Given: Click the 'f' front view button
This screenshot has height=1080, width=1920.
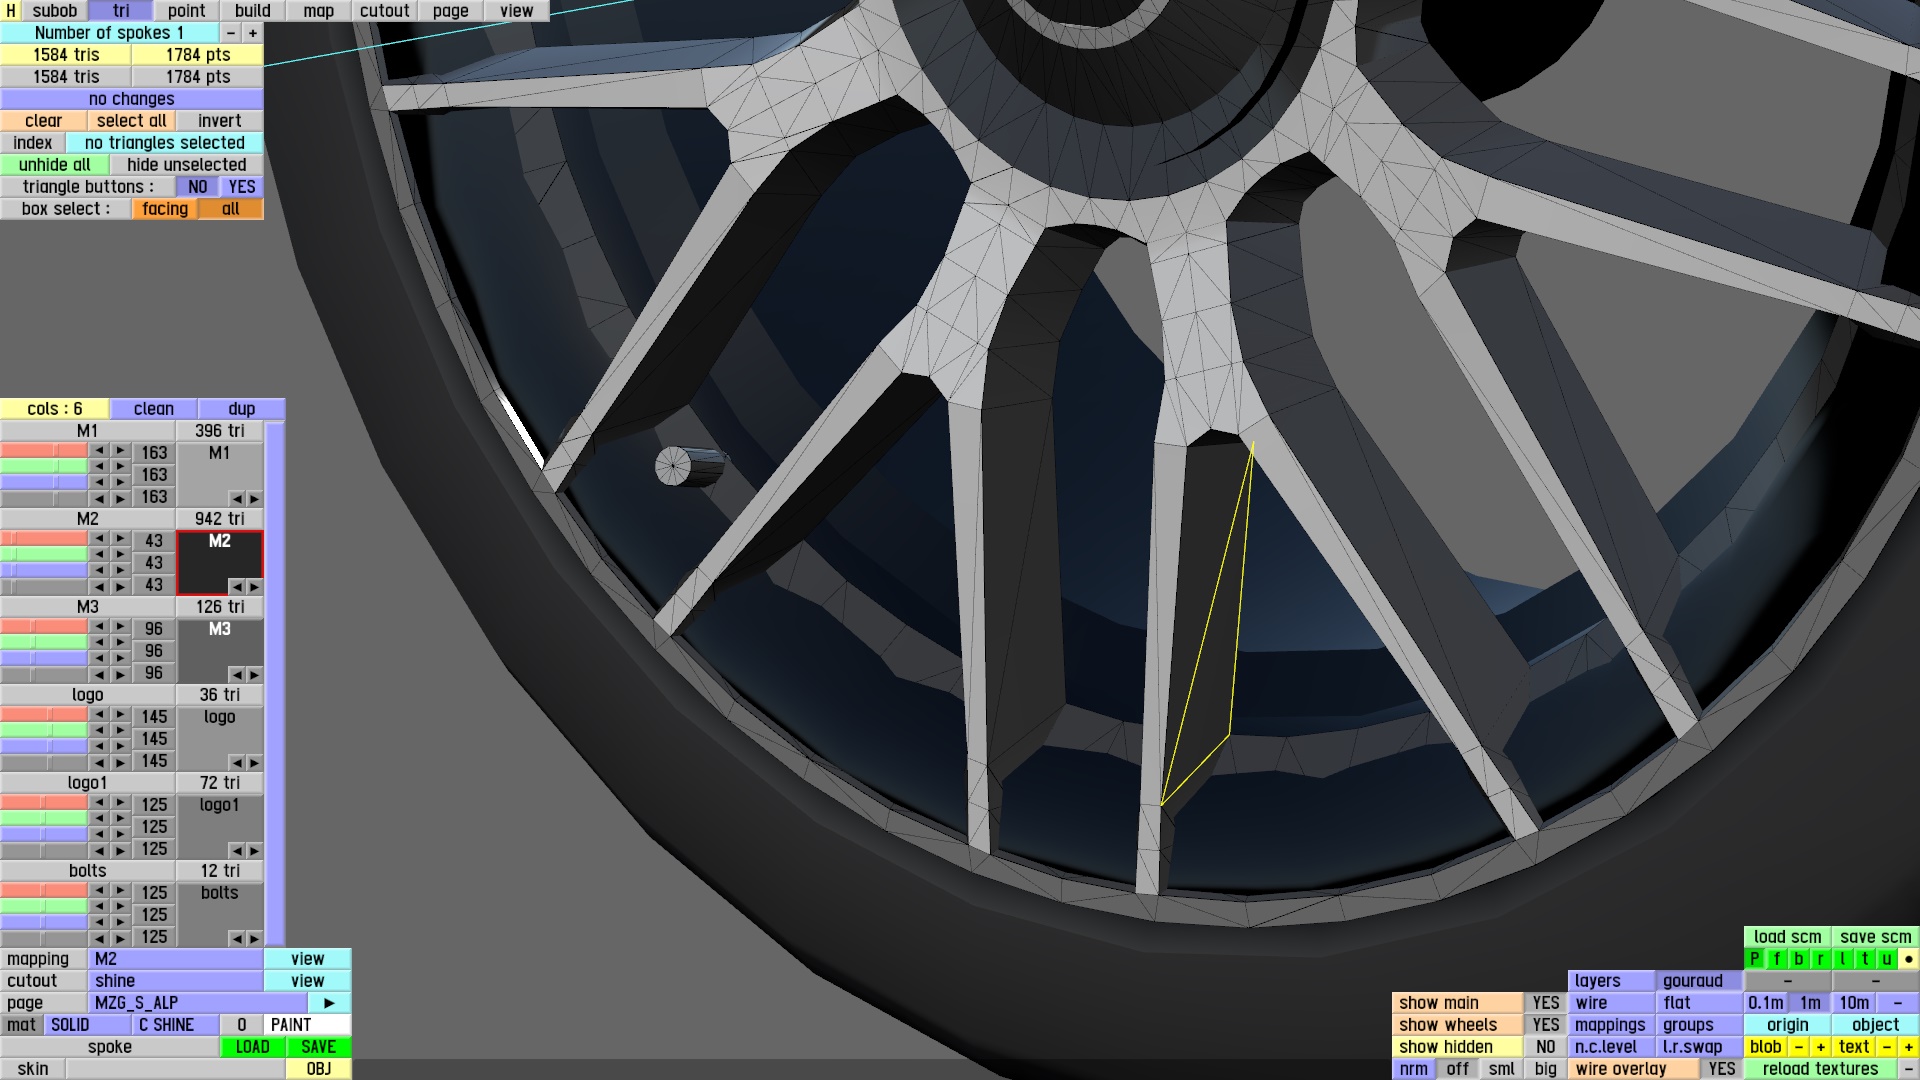Looking at the screenshot, I should [1777, 959].
